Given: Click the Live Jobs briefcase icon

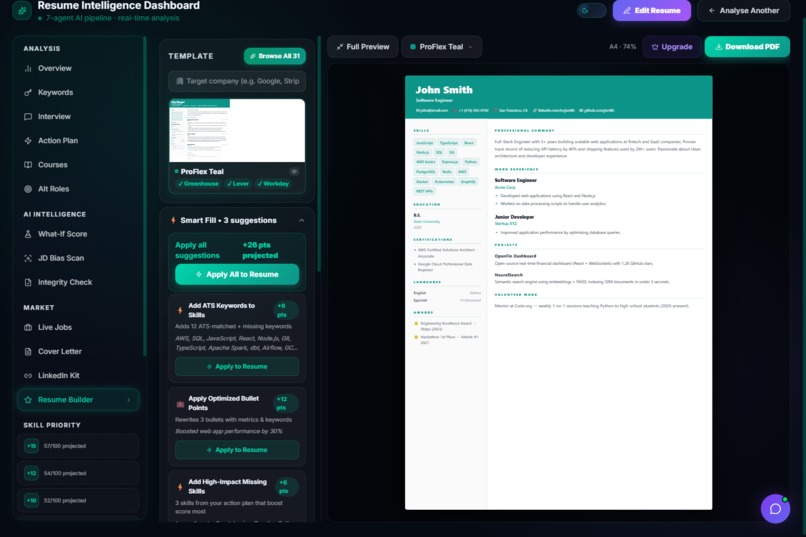Looking at the screenshot, I should click(28, 328).
